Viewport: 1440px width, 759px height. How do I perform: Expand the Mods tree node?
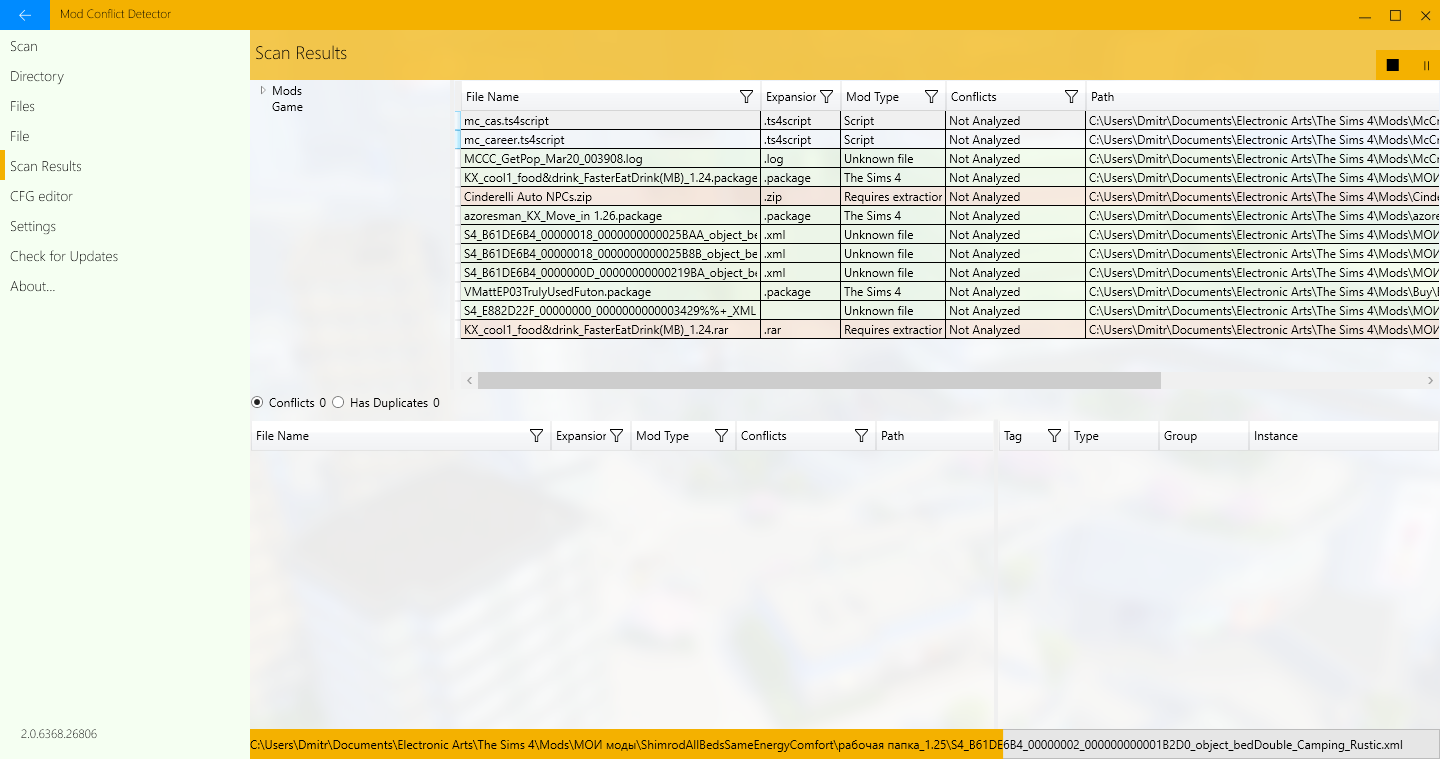click(x=263, y=91)
